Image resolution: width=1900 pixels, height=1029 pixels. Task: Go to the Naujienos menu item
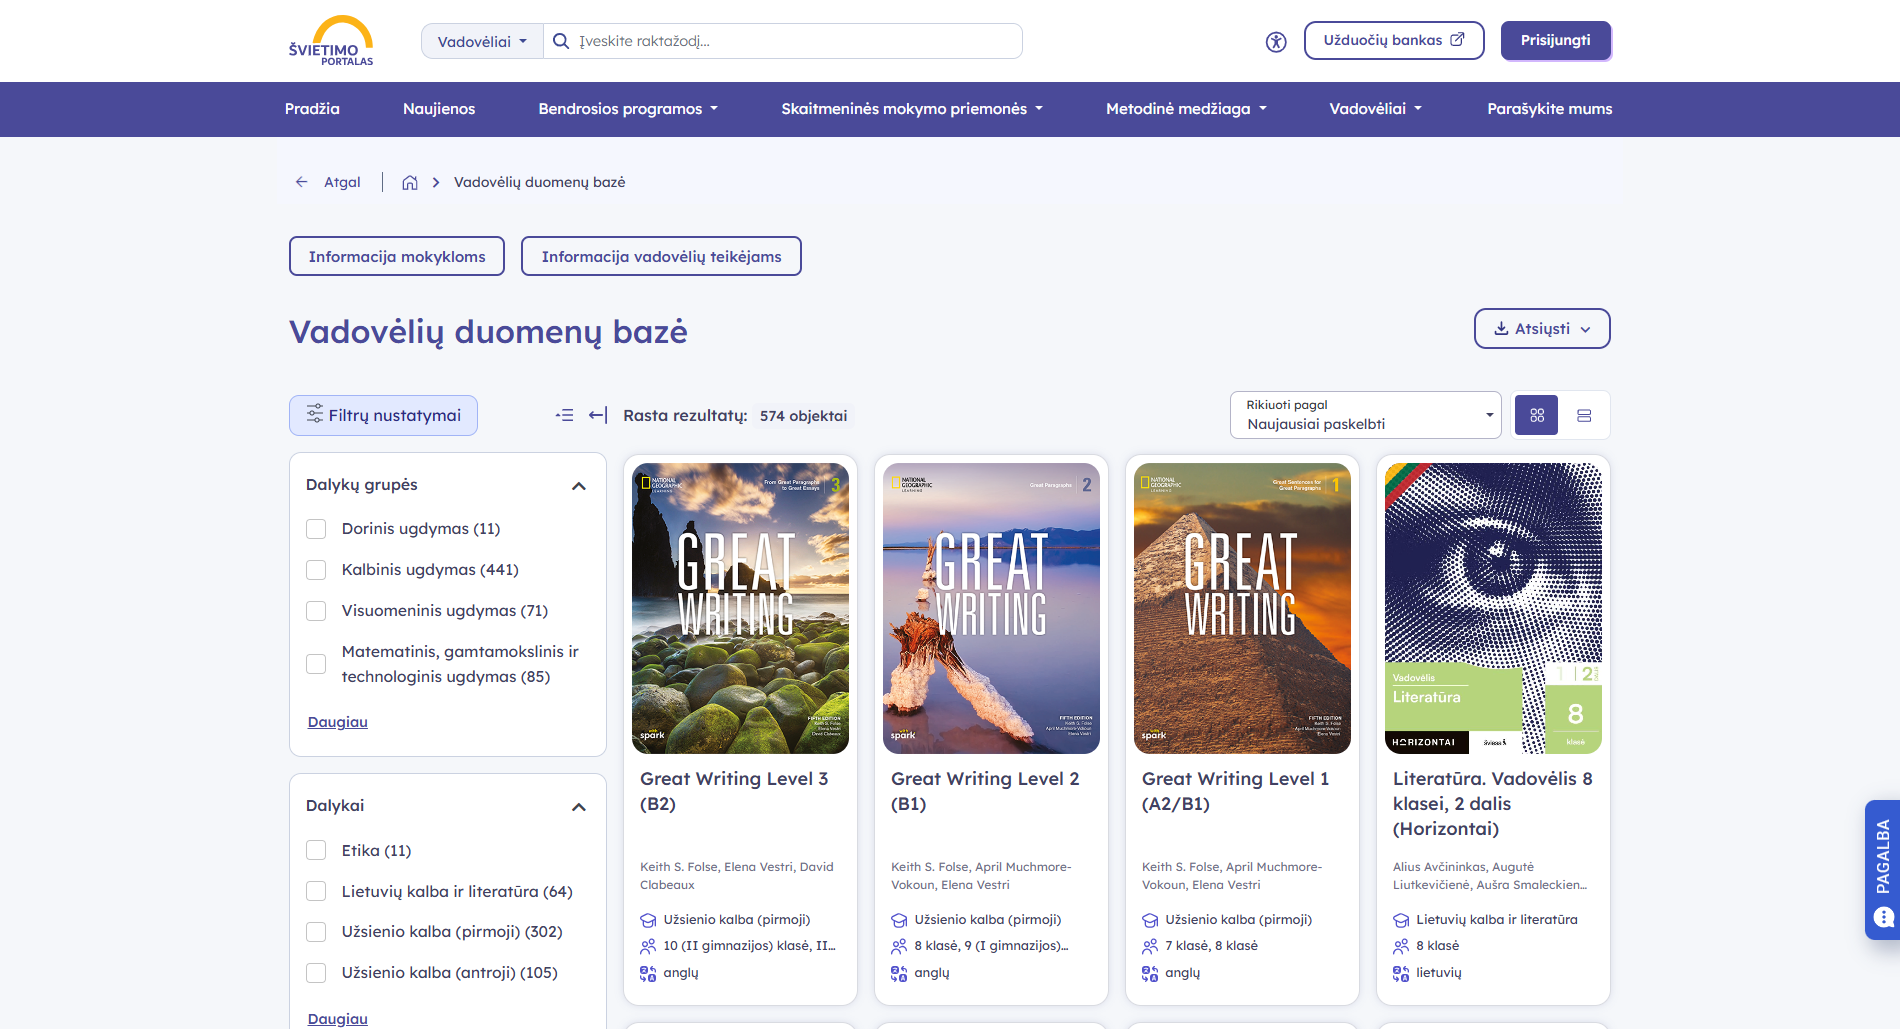439,109
